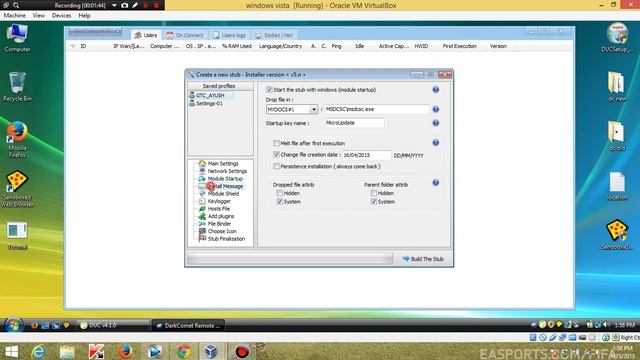
Task: Select GTC_AYUSH saved profile
Action: 211,95
